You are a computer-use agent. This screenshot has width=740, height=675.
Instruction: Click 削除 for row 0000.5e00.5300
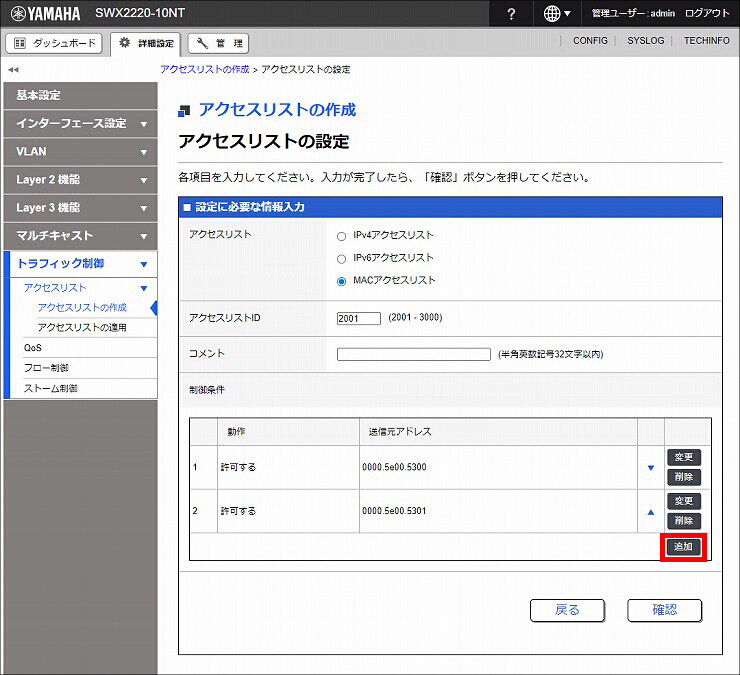[684, 477]
